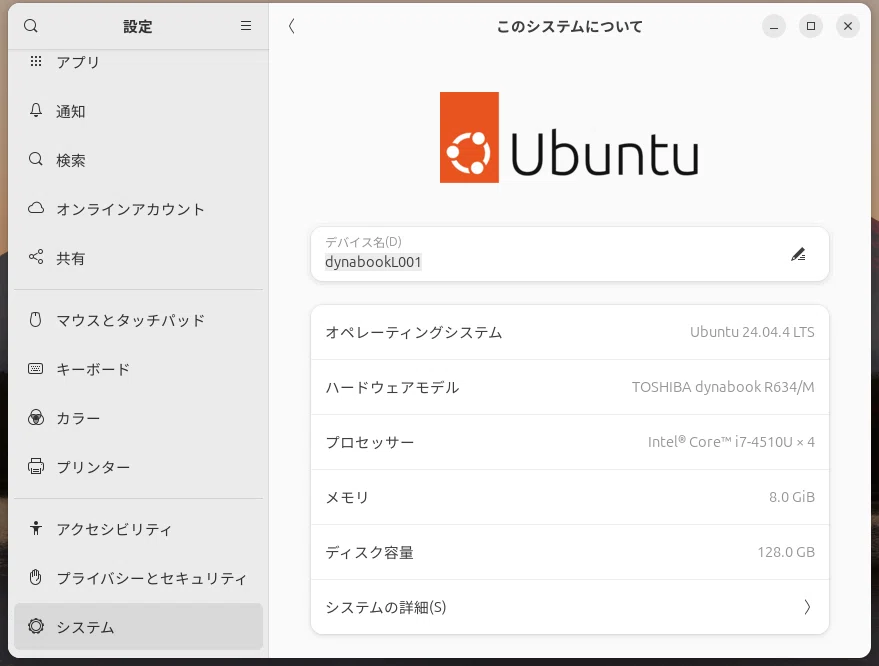Image resolution: width=879 pixels, height=666 pixels.
Task: Click the プロセッサー label
Action: coord(370,442)
